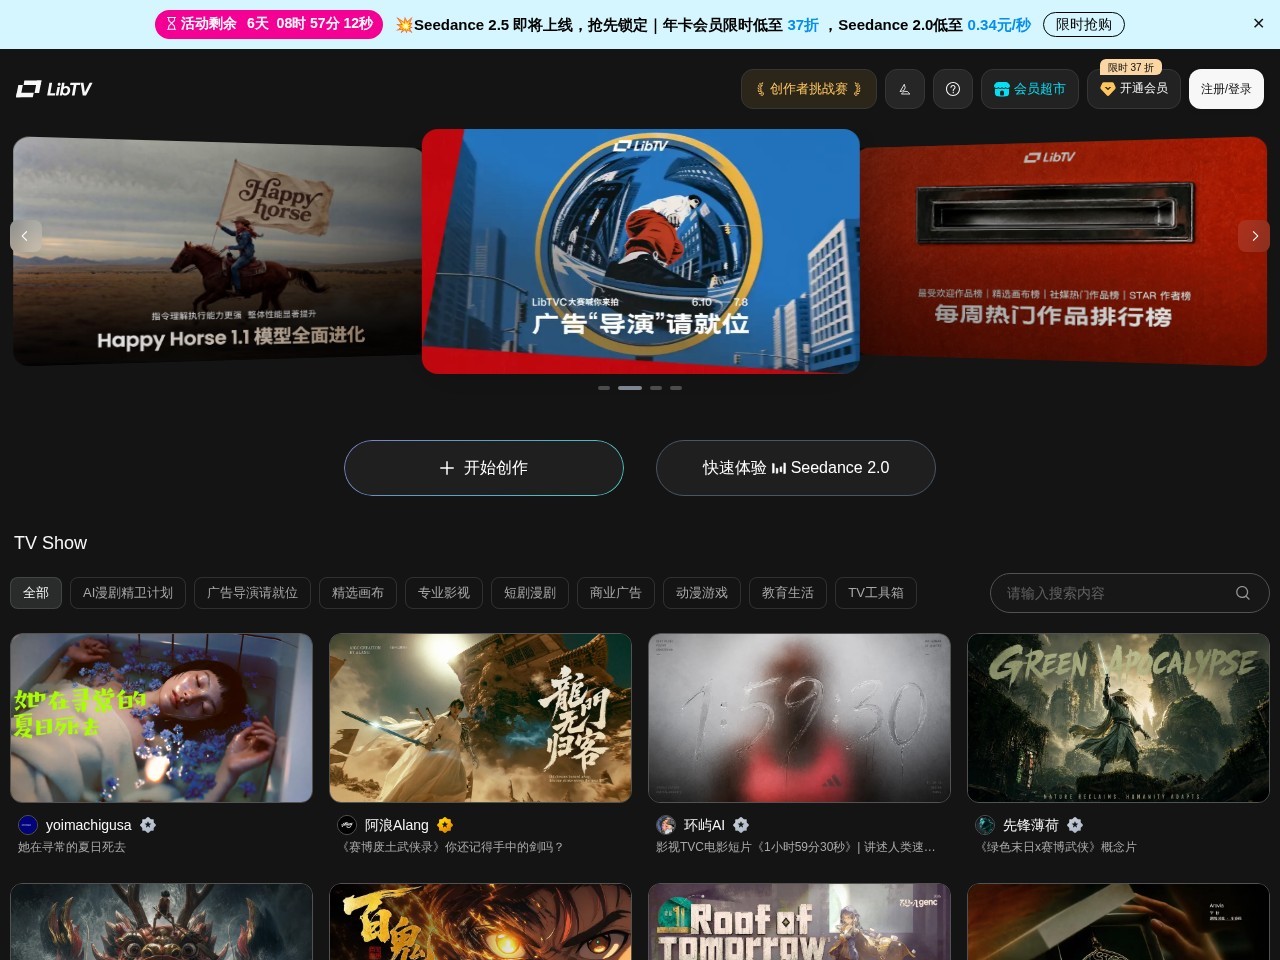Viewport: 1280px width, 960px height.
Task: Click 快速体验 Seedance 2.0 button
Action: tap(796, 468)
